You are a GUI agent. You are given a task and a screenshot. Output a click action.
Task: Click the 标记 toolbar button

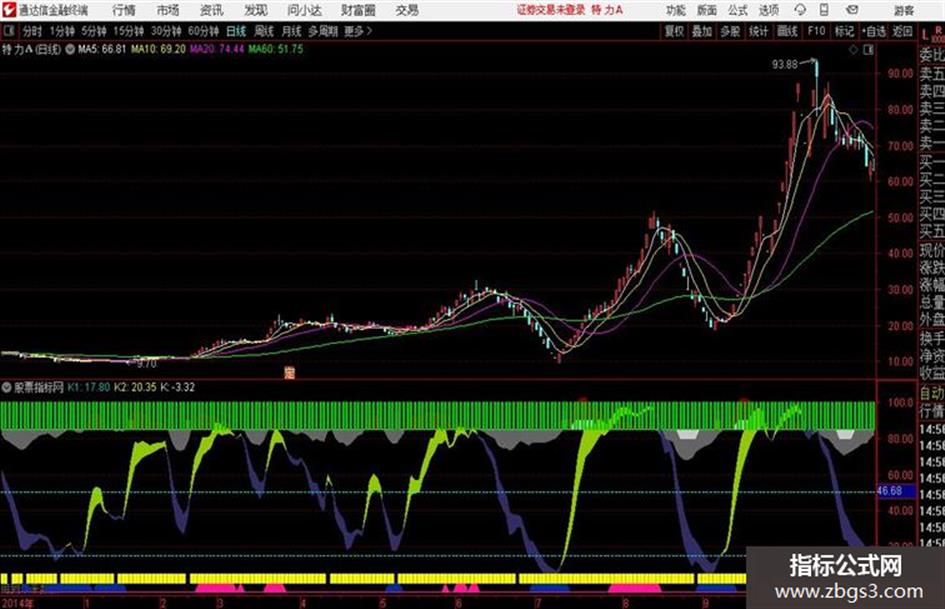(844, 31)
